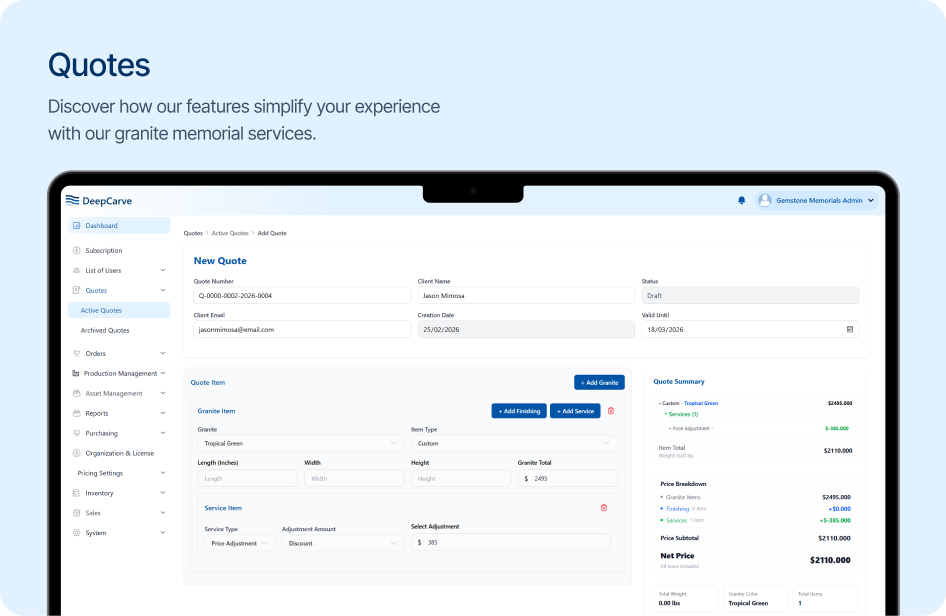Delete the Service Item with trash icon
Screen dimensions: 946x616
(603, 508)
